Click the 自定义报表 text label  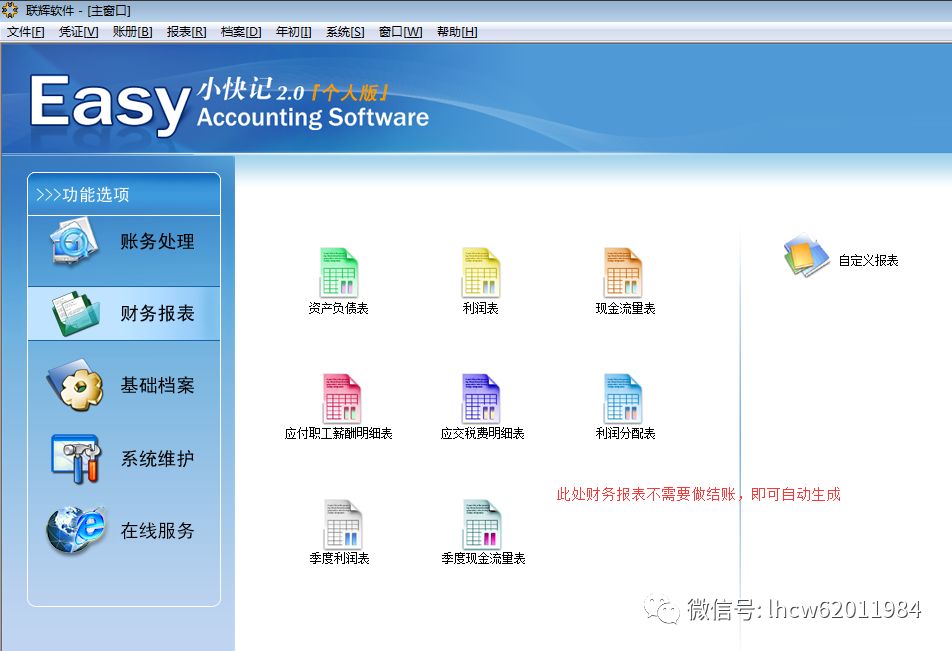click(868, 261)
